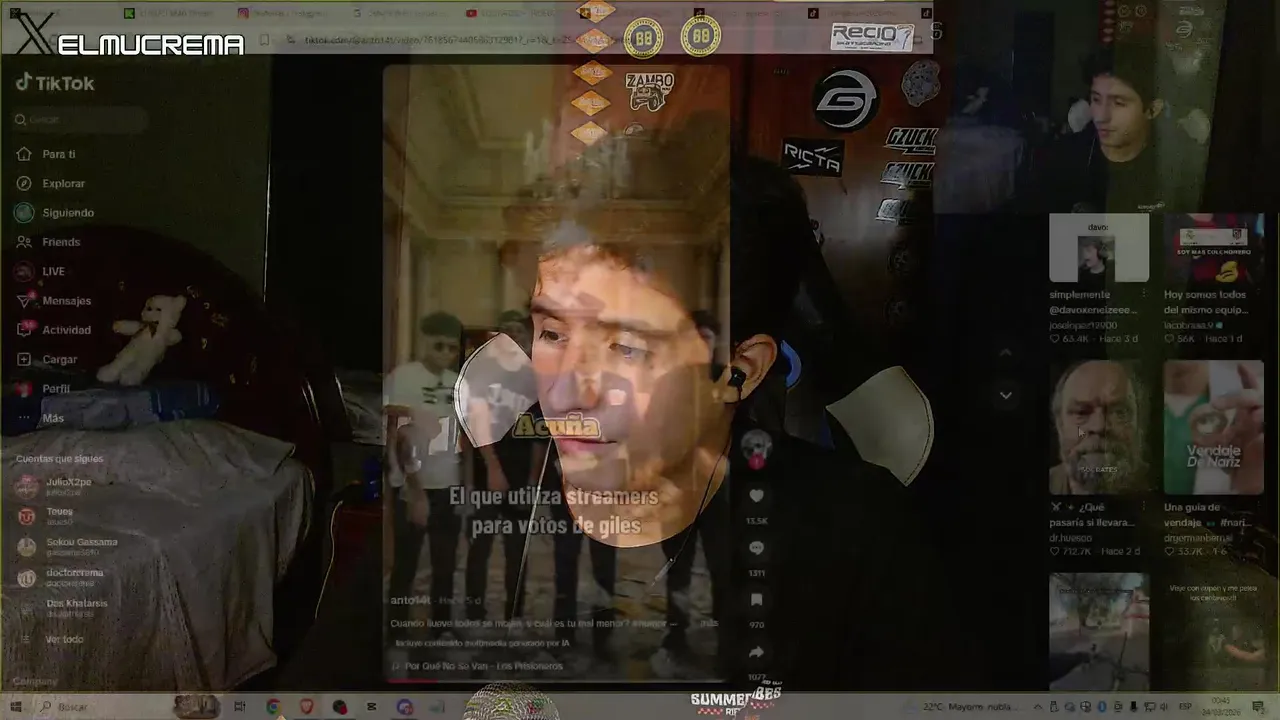Open the Friends section
Viewport: 1280px width, 720px height.
click(x=60, y=242)
